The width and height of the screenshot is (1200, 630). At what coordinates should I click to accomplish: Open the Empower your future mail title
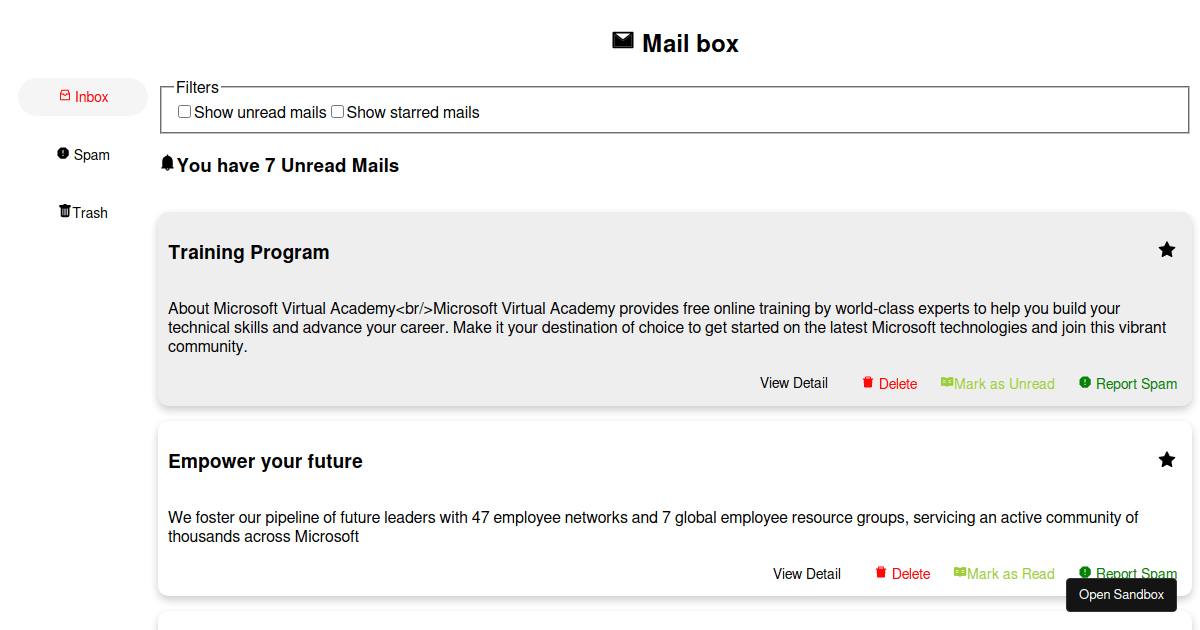point(265,461)
